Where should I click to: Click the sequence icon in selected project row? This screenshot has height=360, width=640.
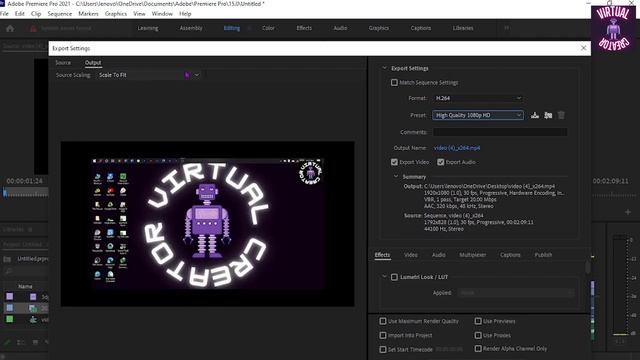coord(33,308)
